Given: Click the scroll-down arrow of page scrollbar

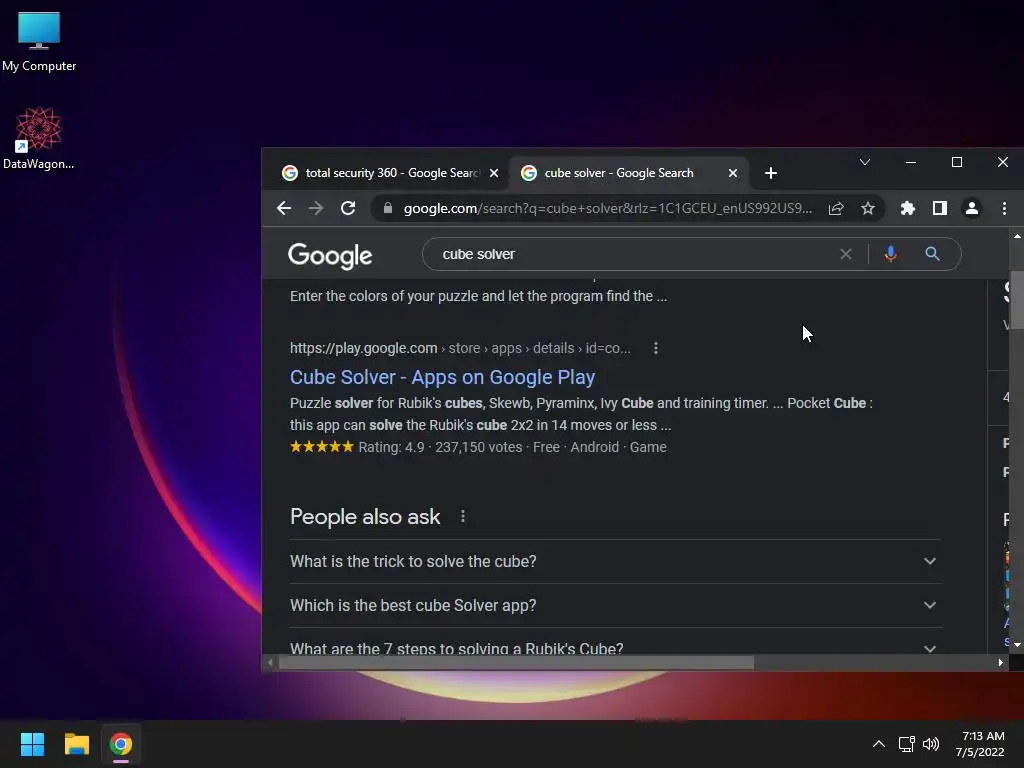Looking at the screenshot, I should 1017,645.
